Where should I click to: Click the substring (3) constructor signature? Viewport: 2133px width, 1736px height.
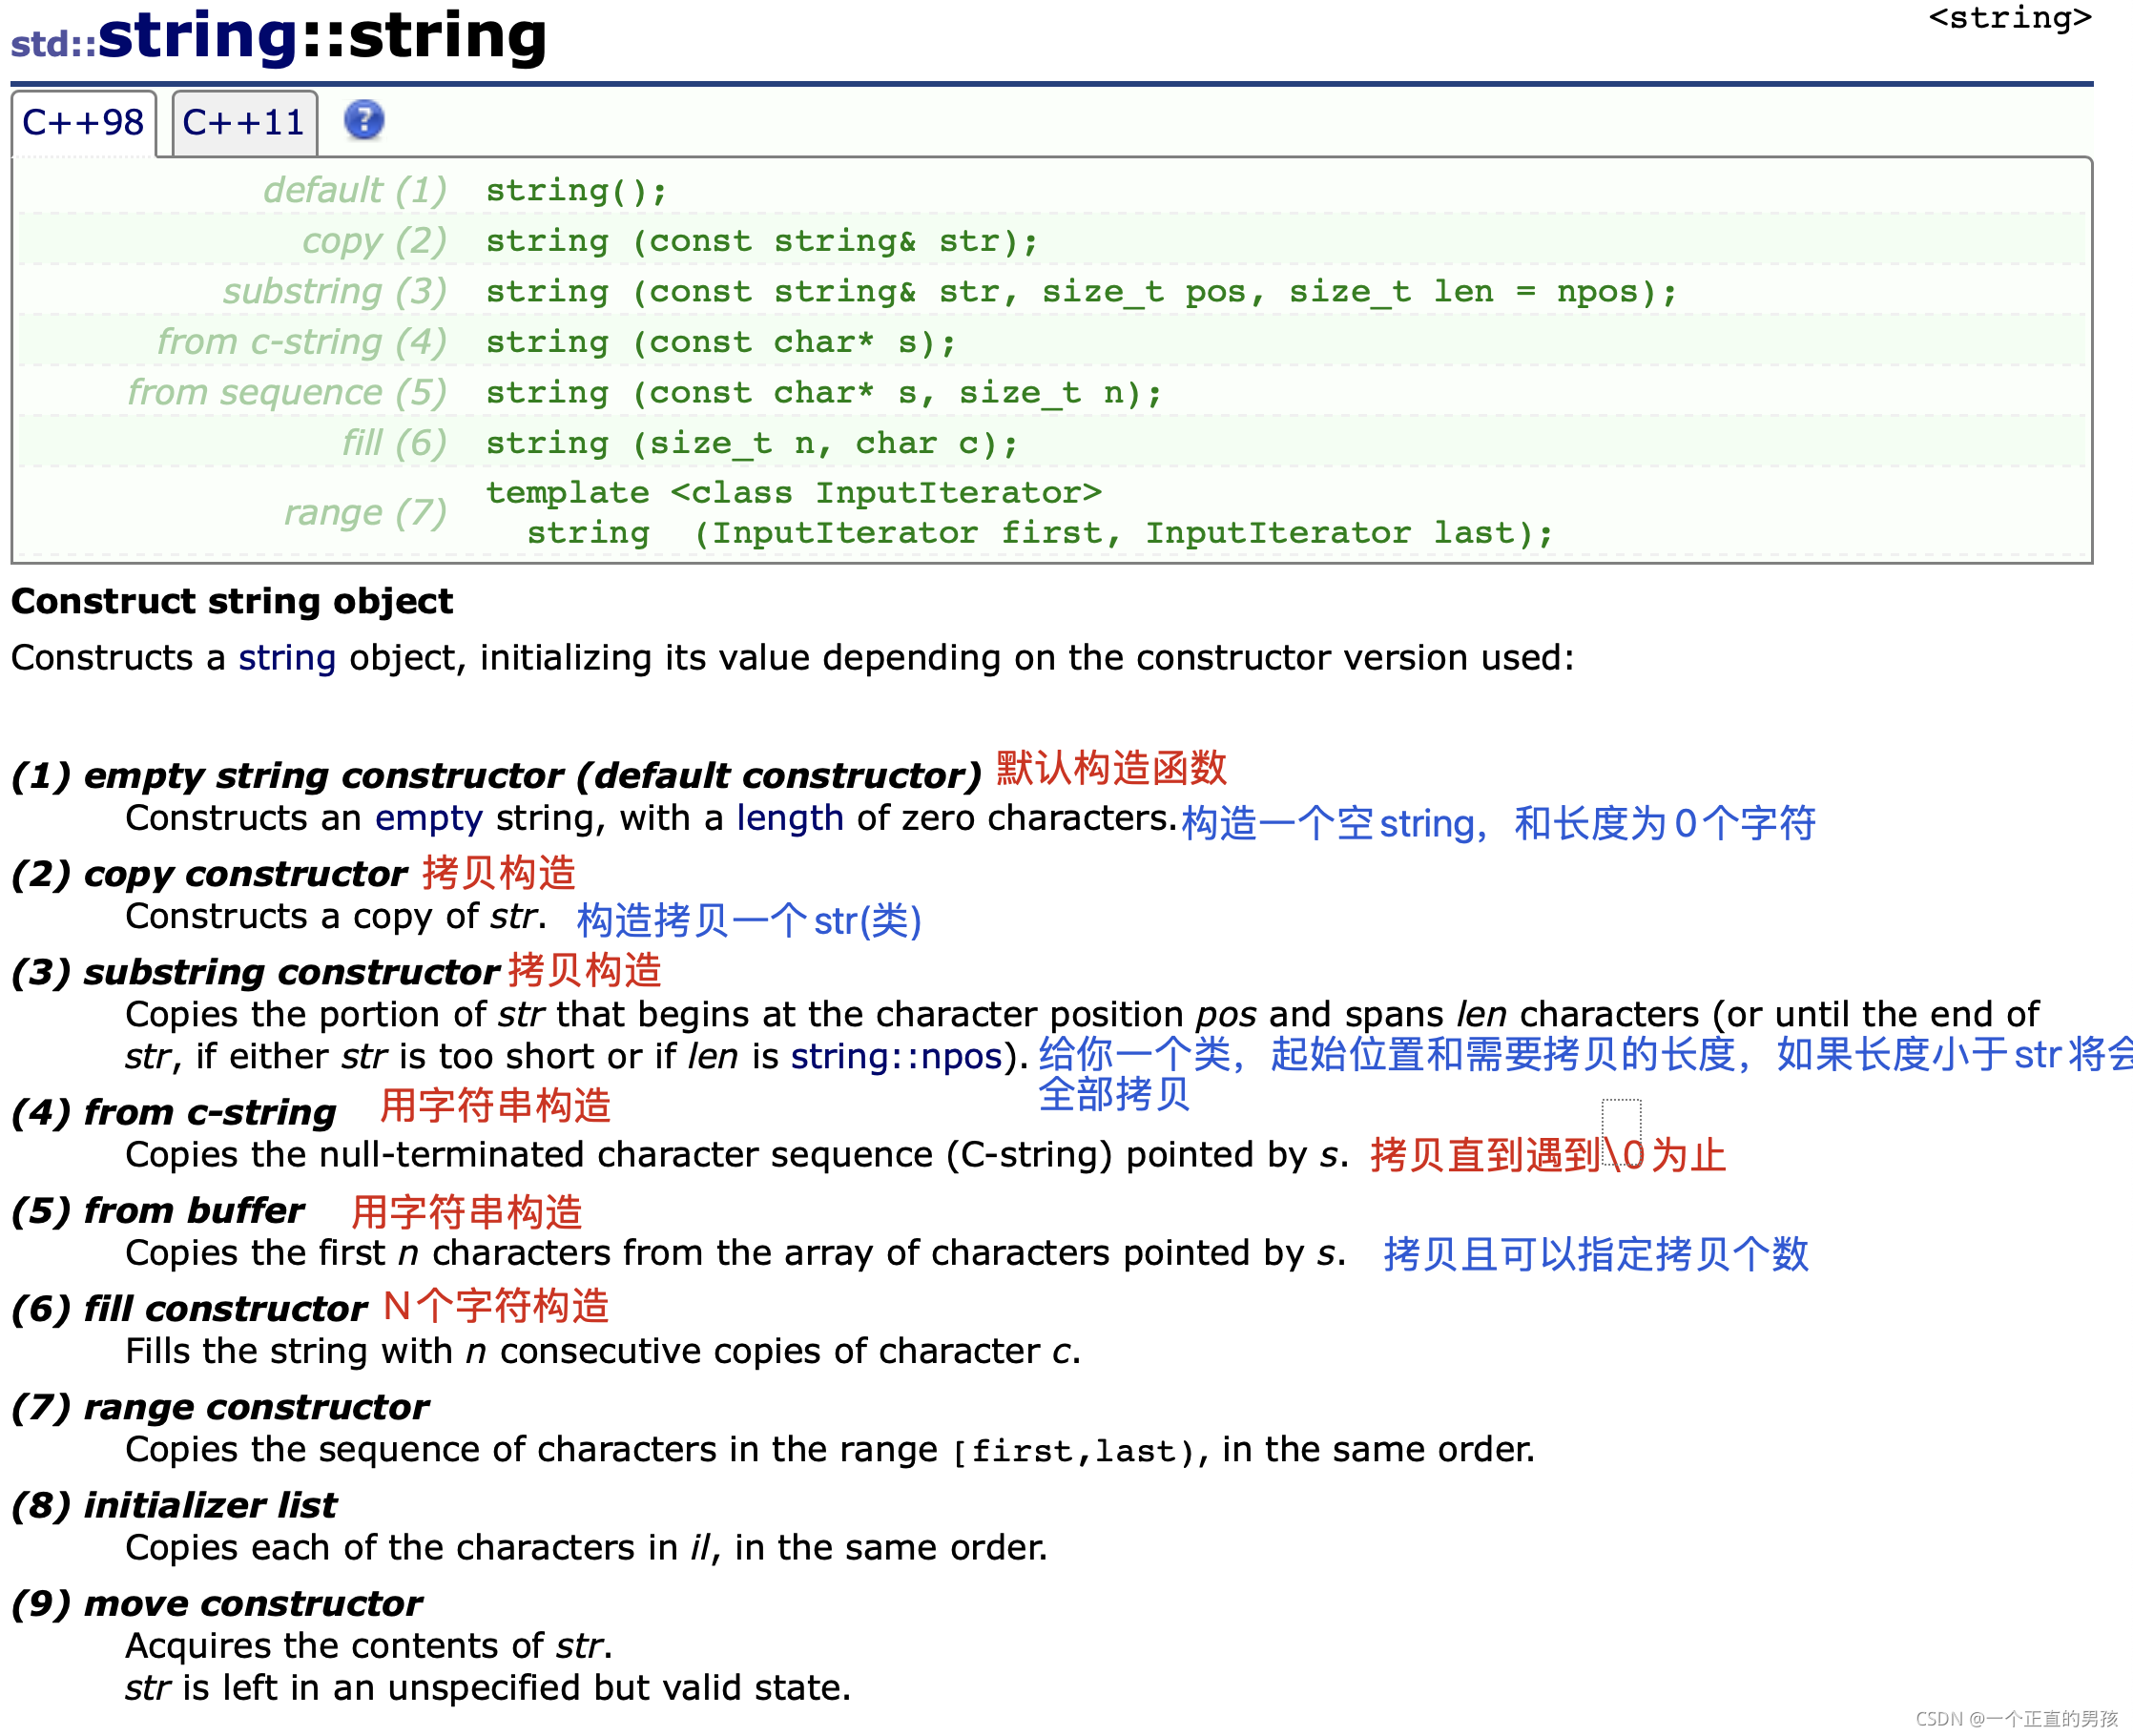click(x=1080, y=292)
